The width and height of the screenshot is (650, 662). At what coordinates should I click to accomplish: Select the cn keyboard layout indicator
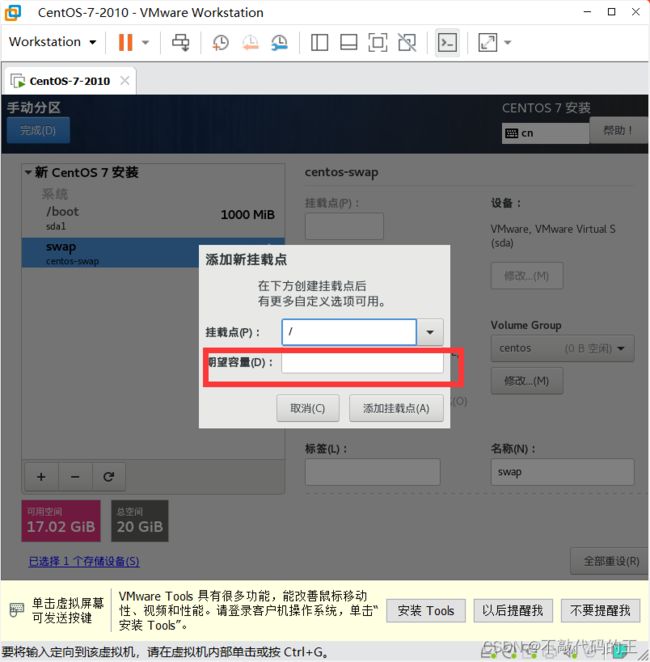(x=545, y=133)
